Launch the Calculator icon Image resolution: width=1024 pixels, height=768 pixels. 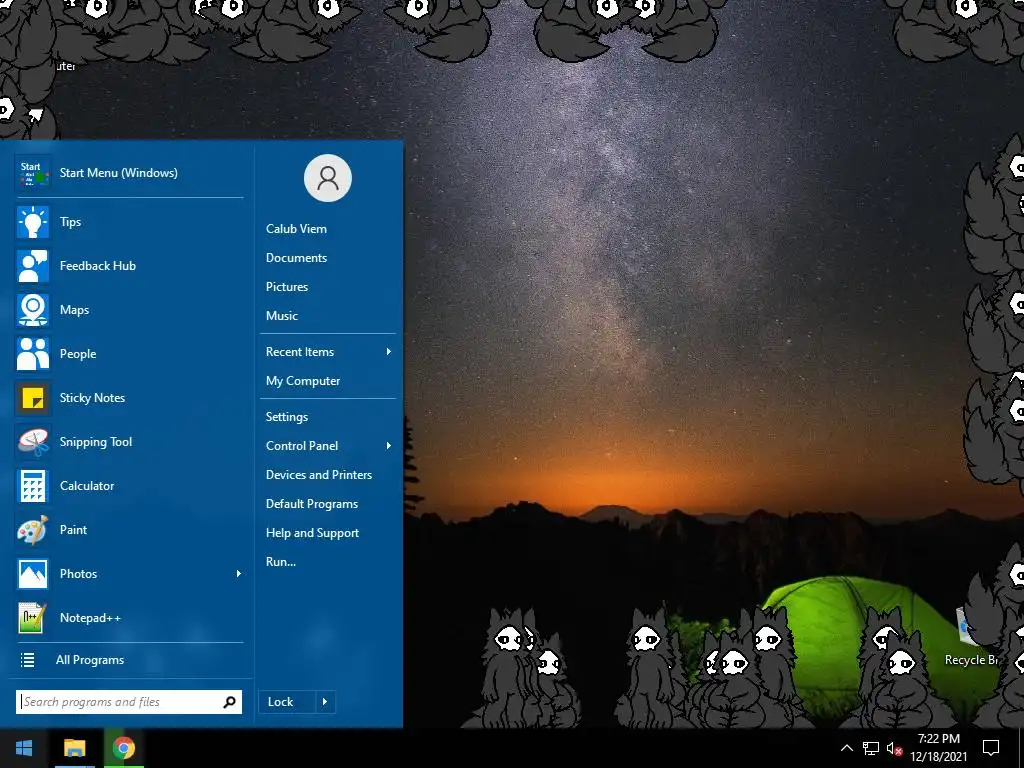click(x=33, y=486)
